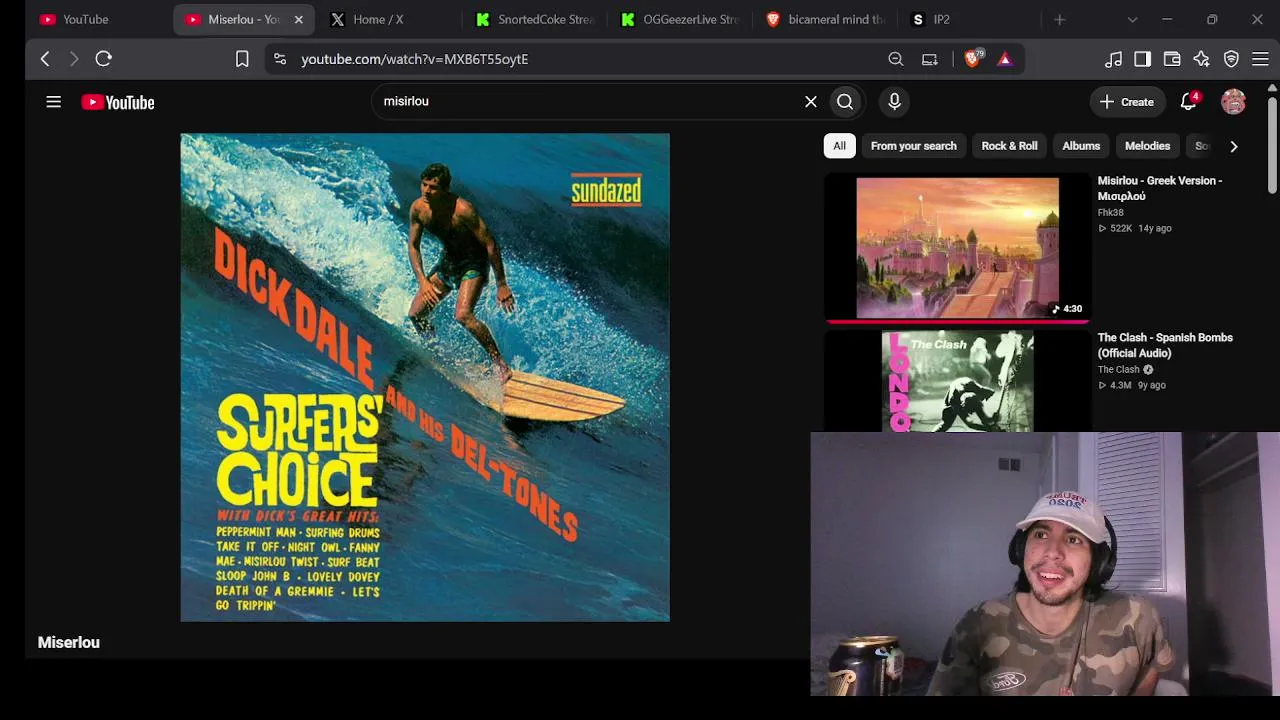Open the browser main hamburger menu
This screenshot has width=1280, height=720.
pos(1260,59)
